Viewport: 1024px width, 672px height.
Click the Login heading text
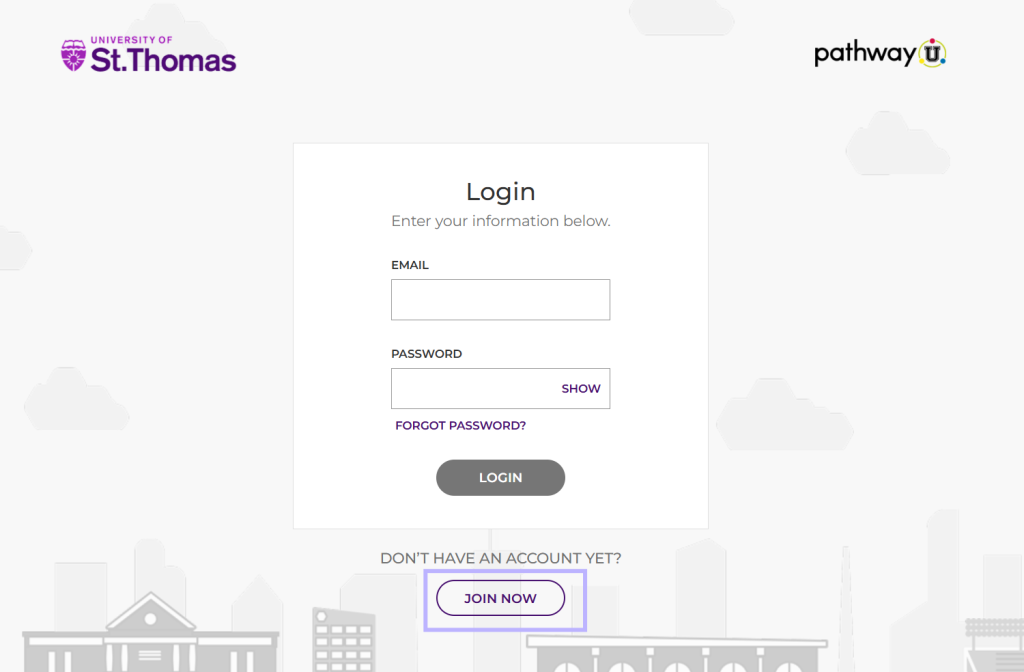pos(501,191)
